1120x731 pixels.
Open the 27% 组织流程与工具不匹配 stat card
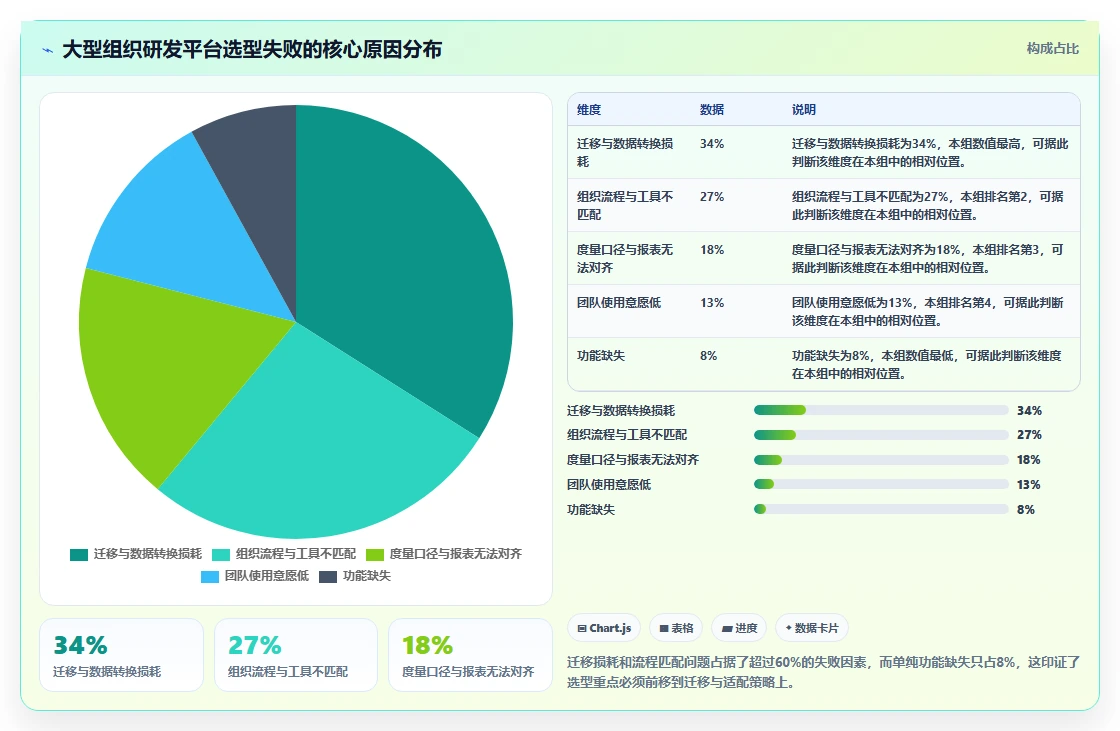click(296, 655)
